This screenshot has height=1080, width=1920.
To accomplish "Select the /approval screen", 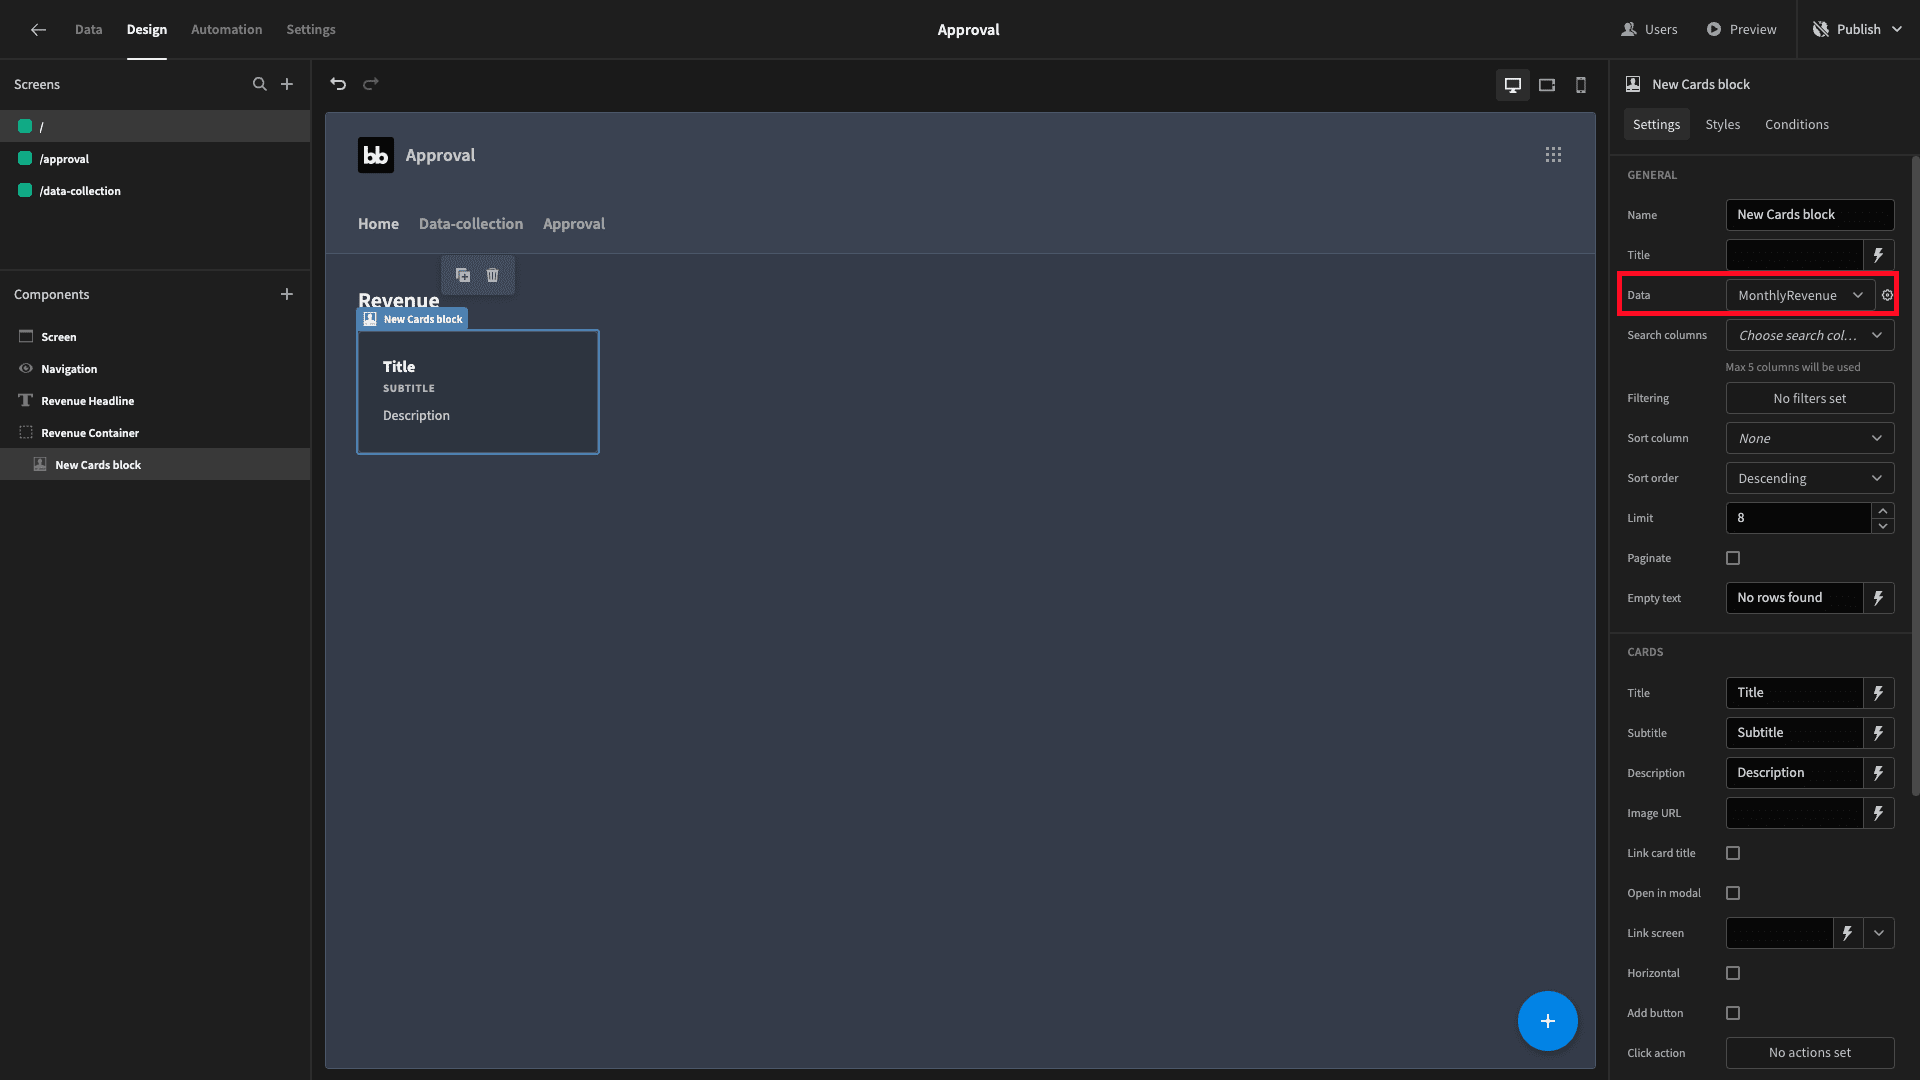I will [155, 159].
